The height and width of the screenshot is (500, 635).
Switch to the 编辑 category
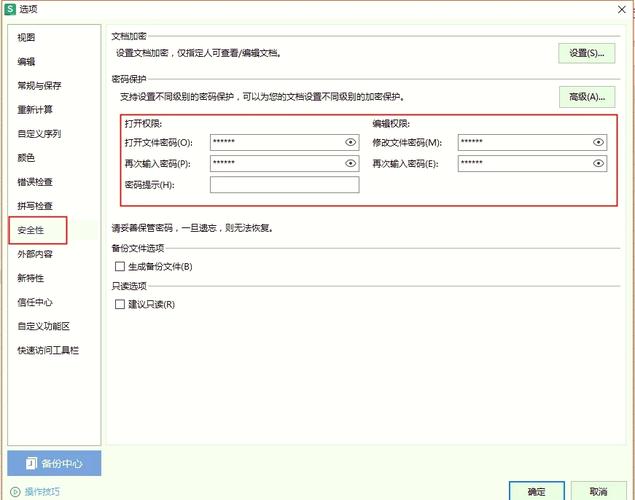tap(26, 62)
